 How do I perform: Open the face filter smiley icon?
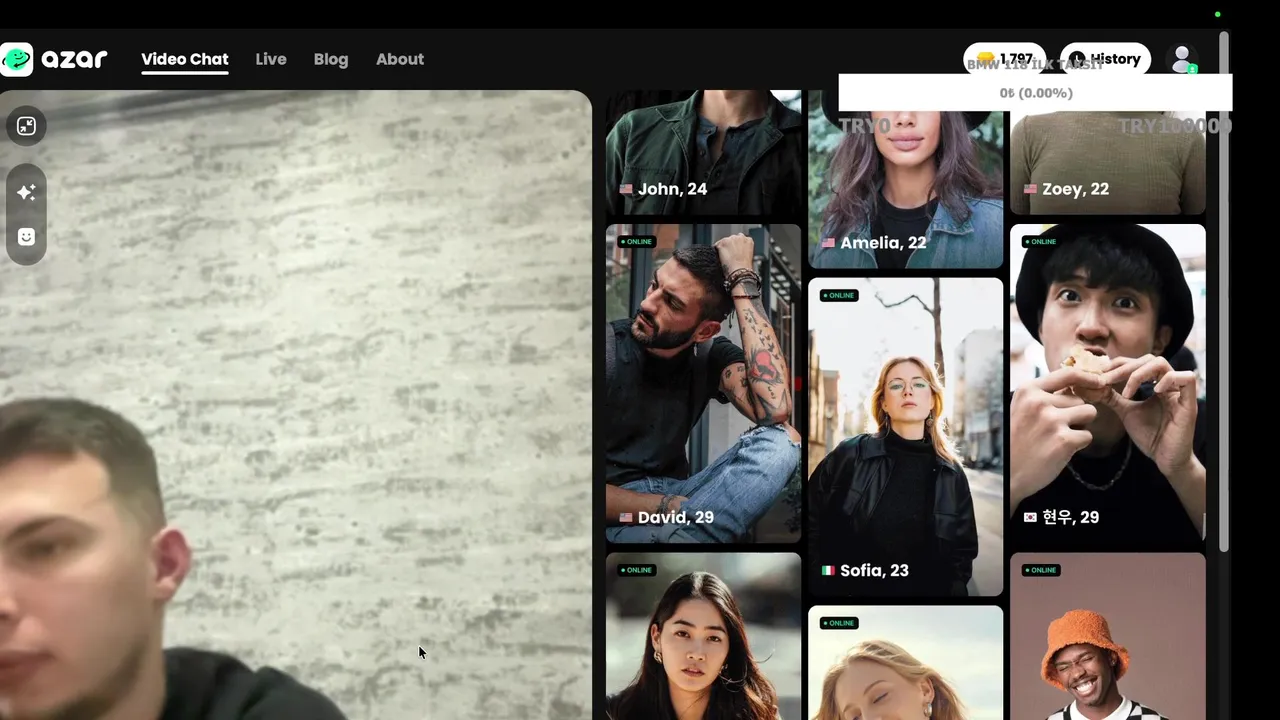[26, 237]
